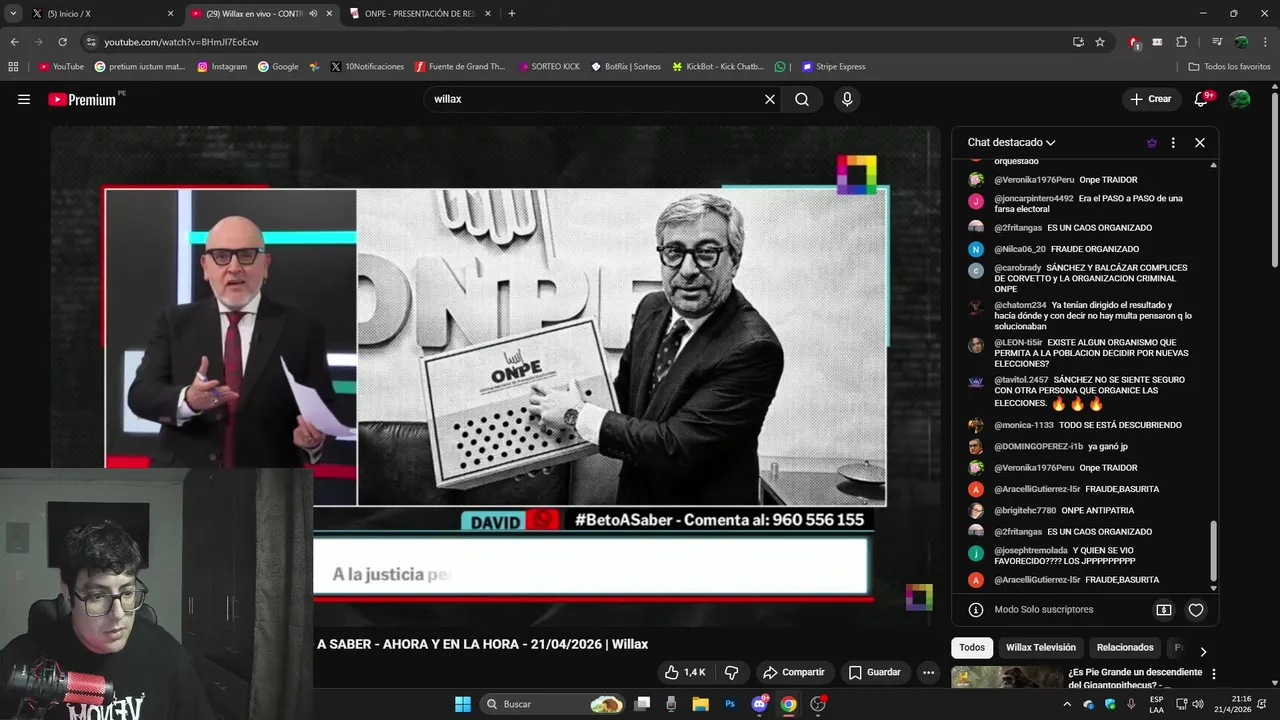The image size is (1280, 720).
Task: Open the purple crown memberships icon in chat
Action: pos(1152,143)
